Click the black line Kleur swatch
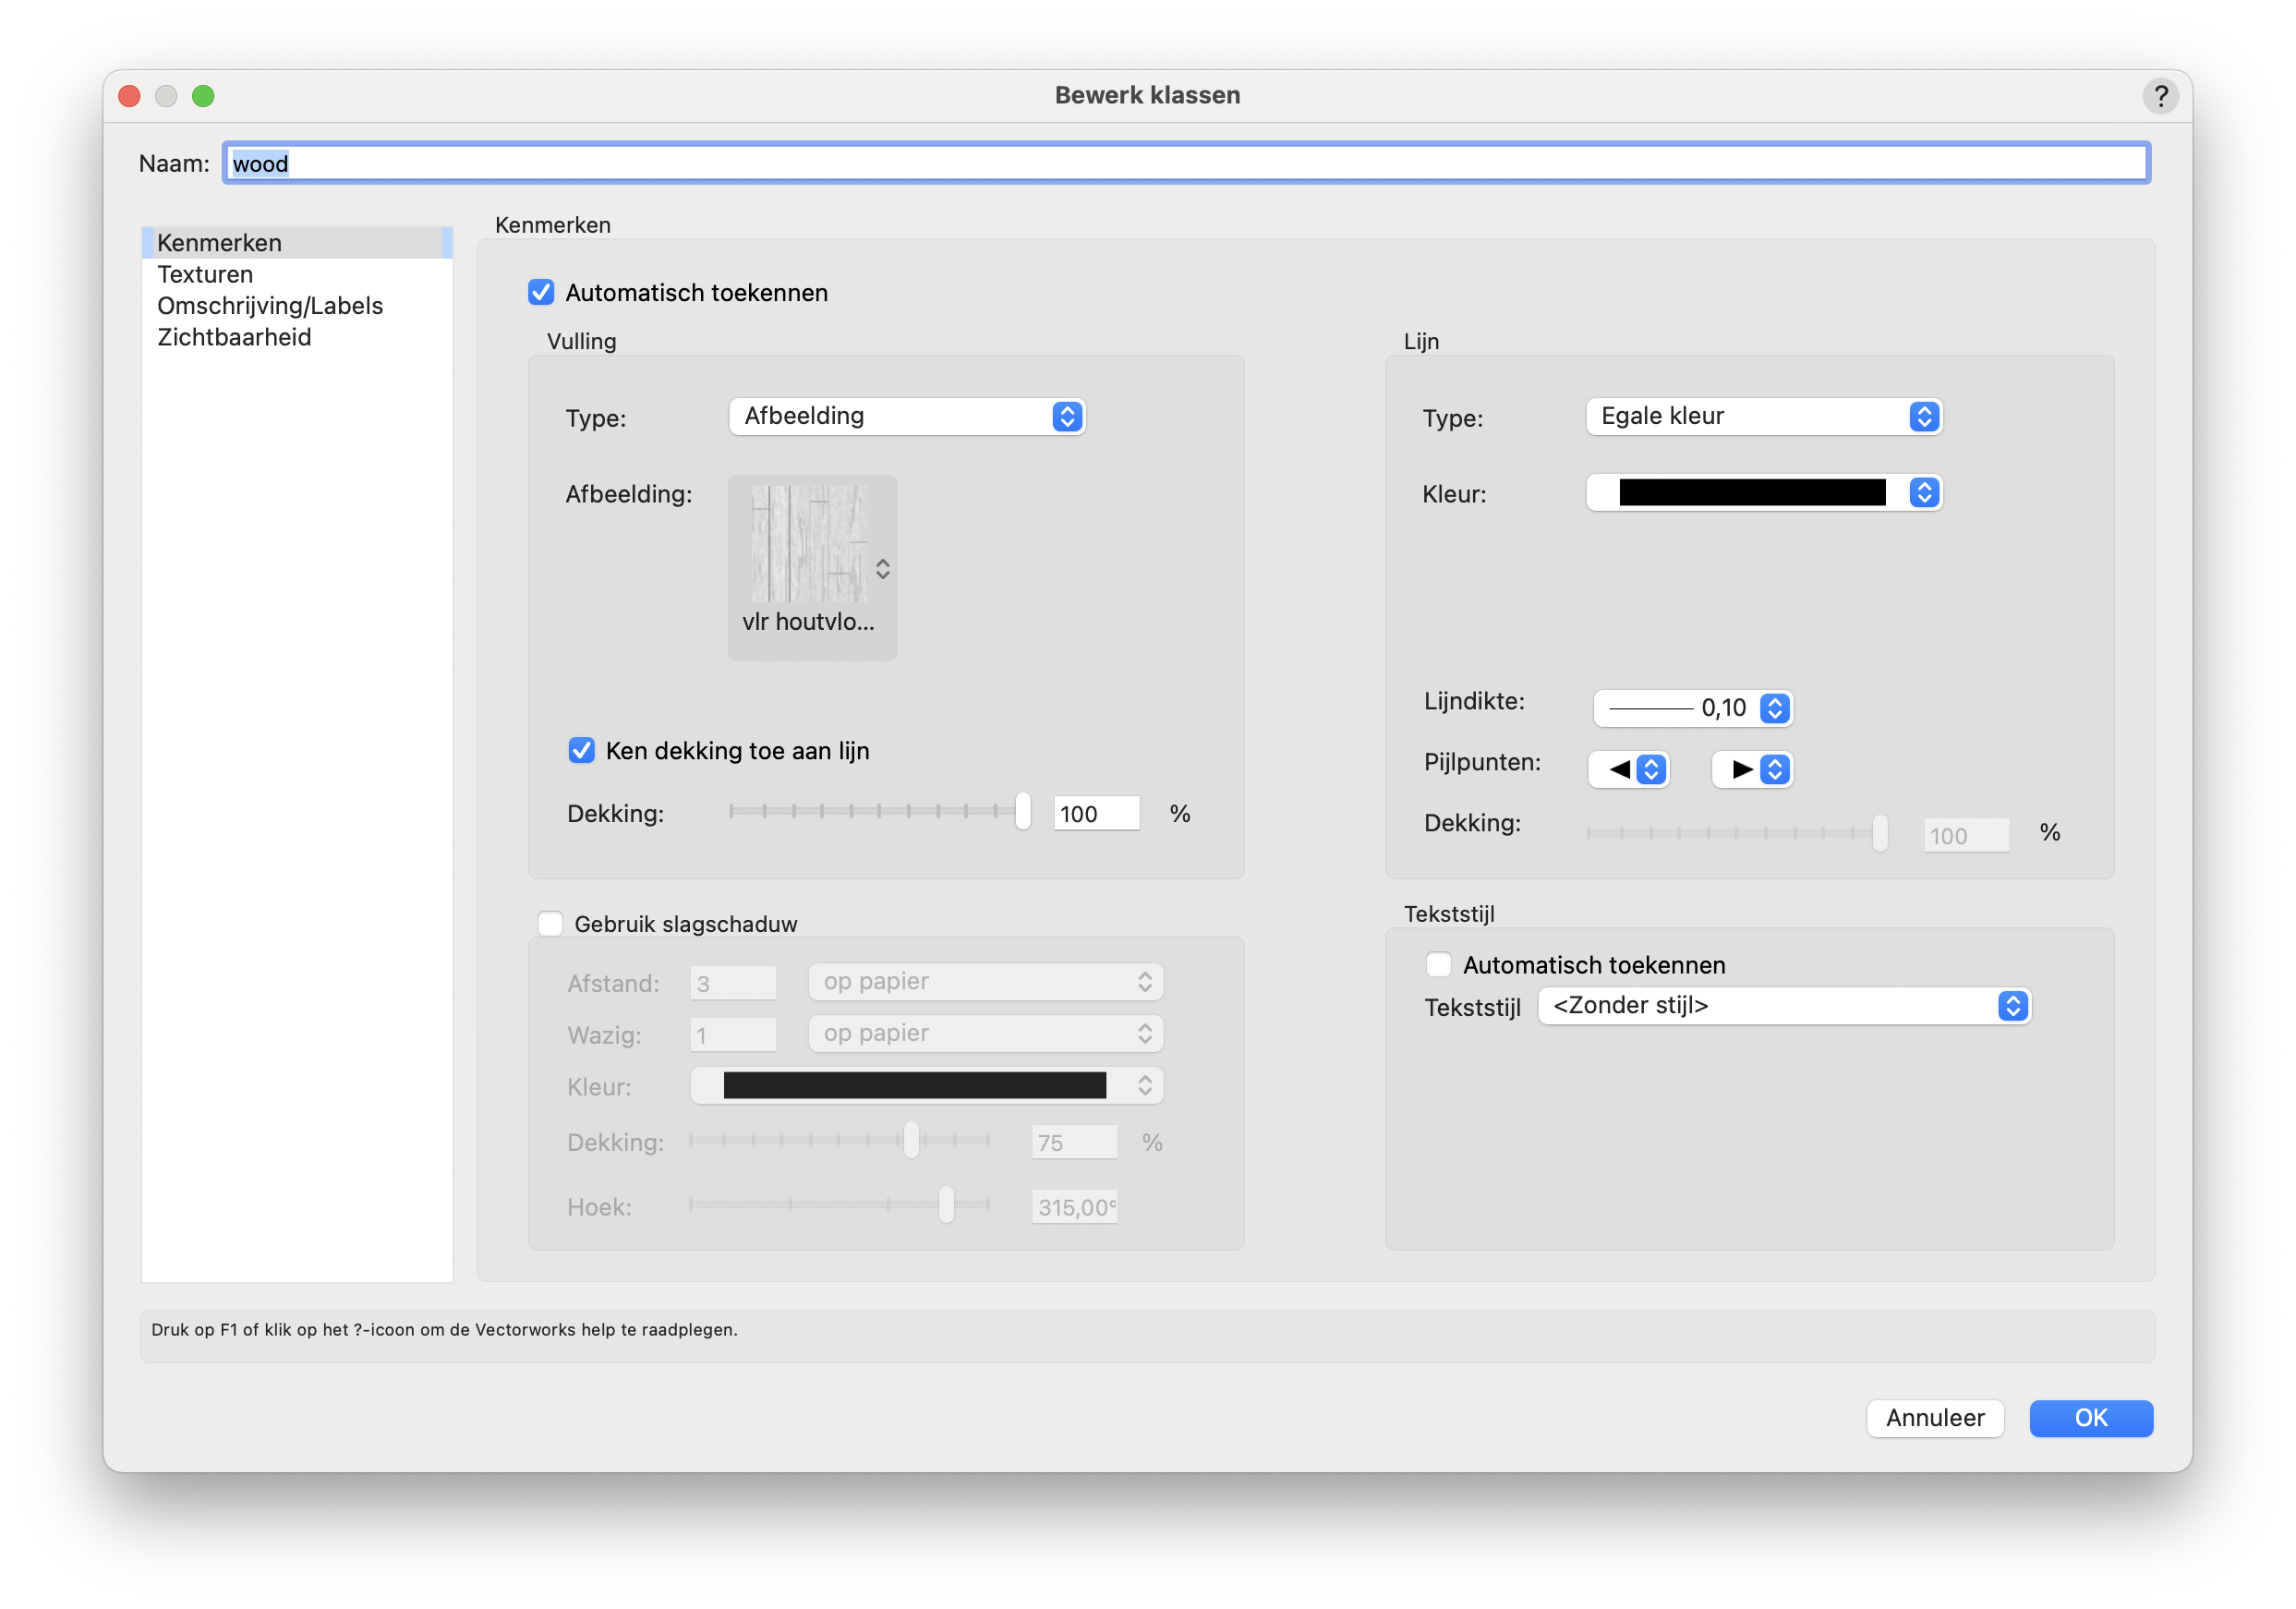Screen dimensions: 2296x1609 click(x=1750, y=492)
